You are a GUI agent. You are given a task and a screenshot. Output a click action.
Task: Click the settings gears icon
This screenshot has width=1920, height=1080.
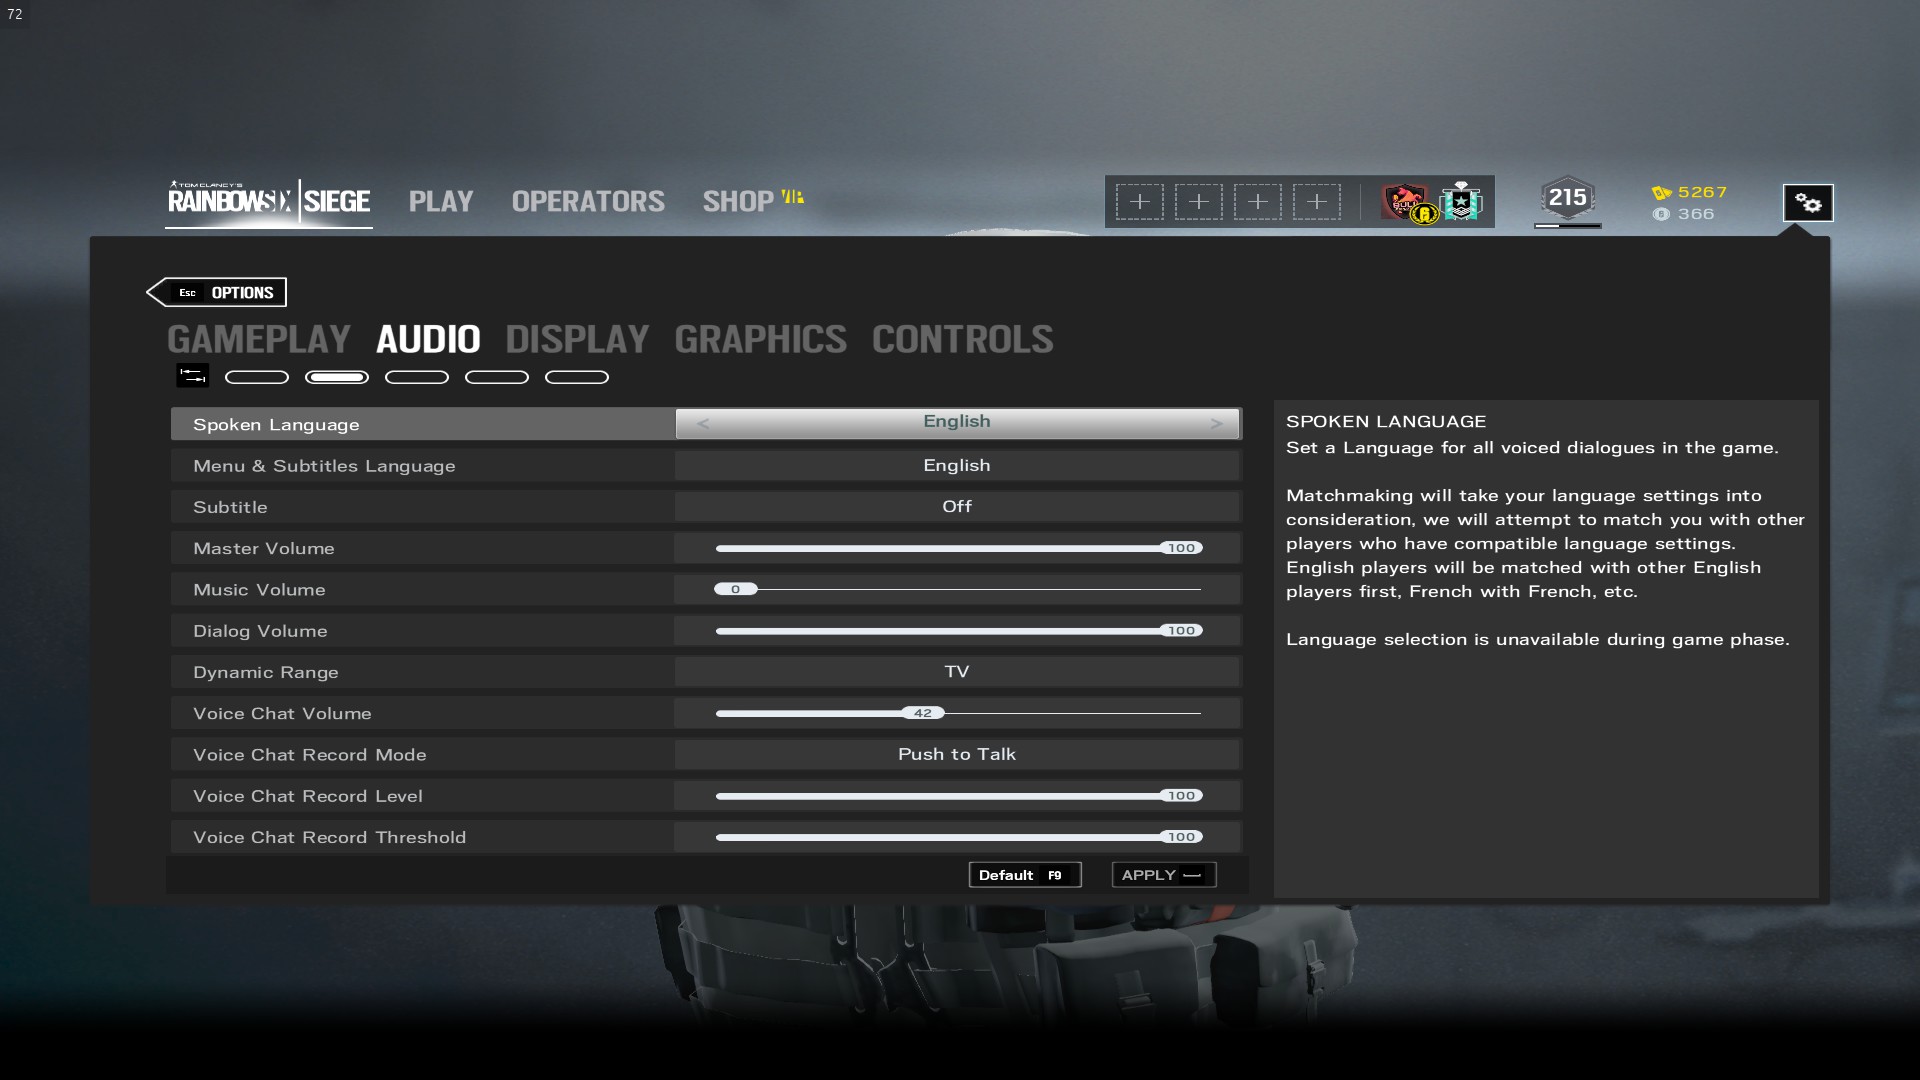1808,203
